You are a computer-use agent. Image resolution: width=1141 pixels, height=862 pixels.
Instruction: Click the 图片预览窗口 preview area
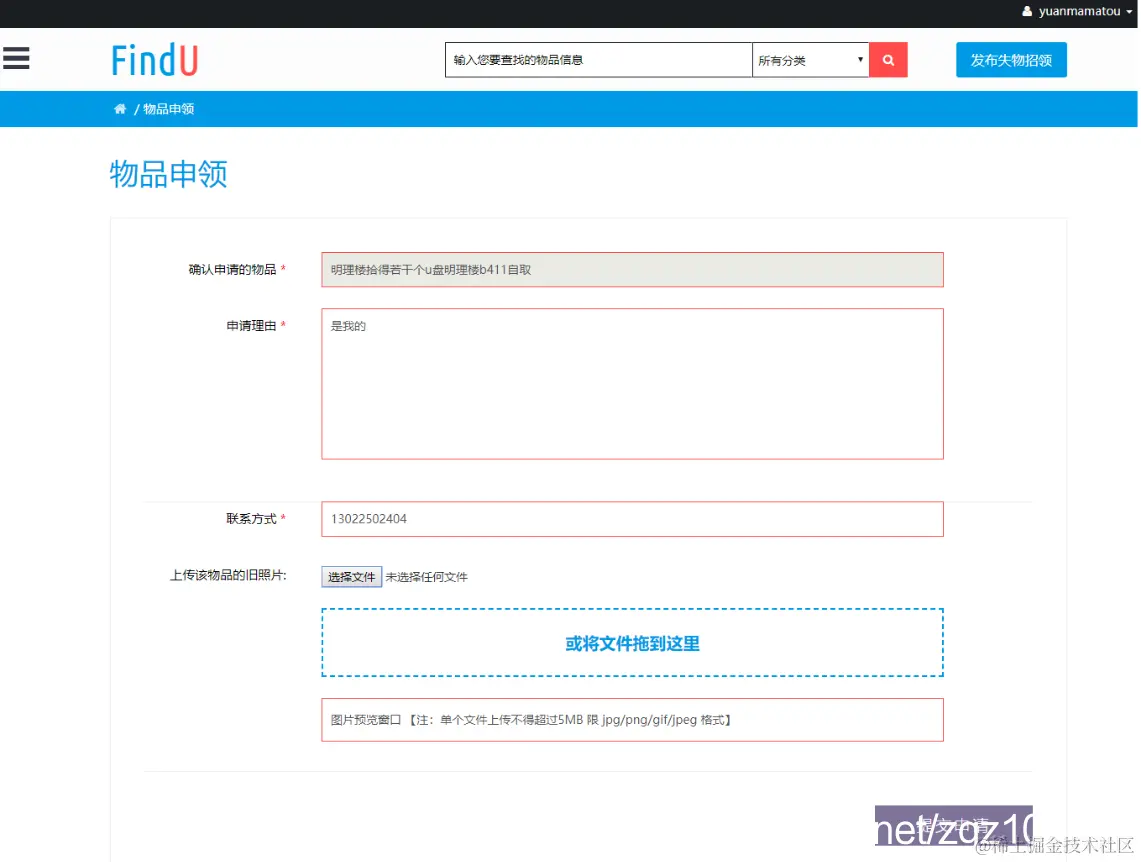632,720
